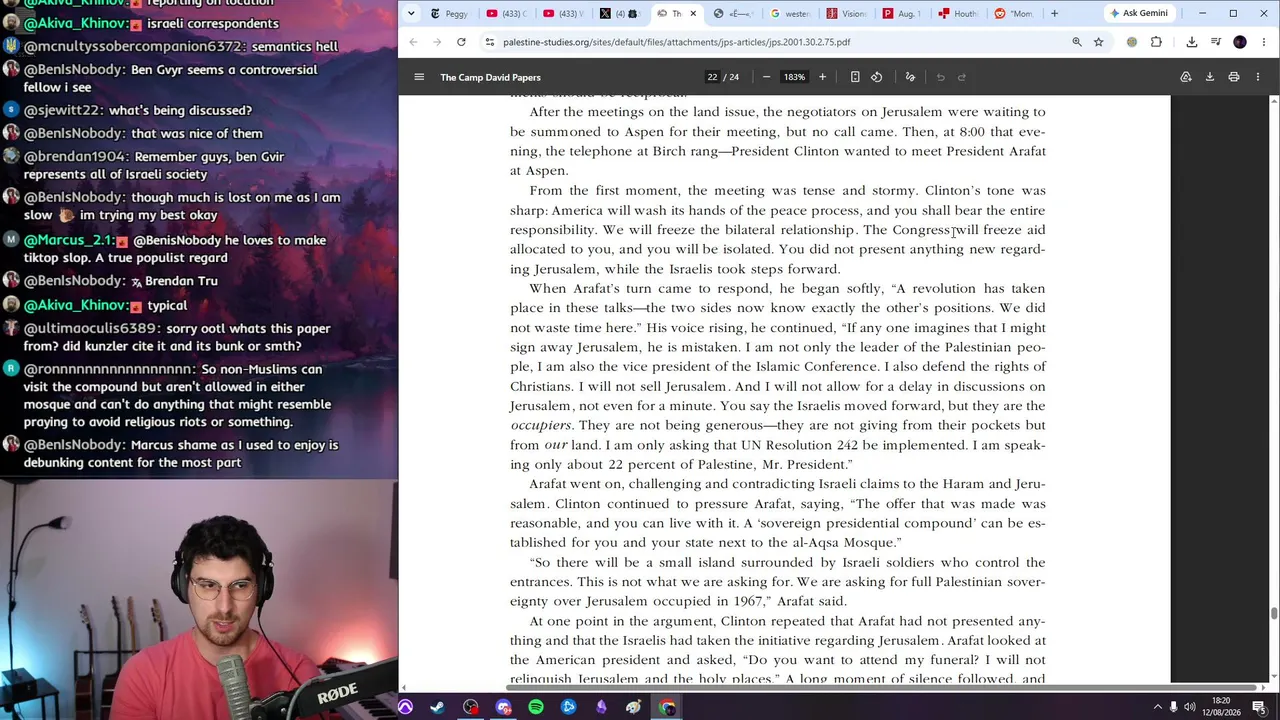Switch to the Reddit 'Mom' tab
1280x720 pixels.
pos(1016,14)
